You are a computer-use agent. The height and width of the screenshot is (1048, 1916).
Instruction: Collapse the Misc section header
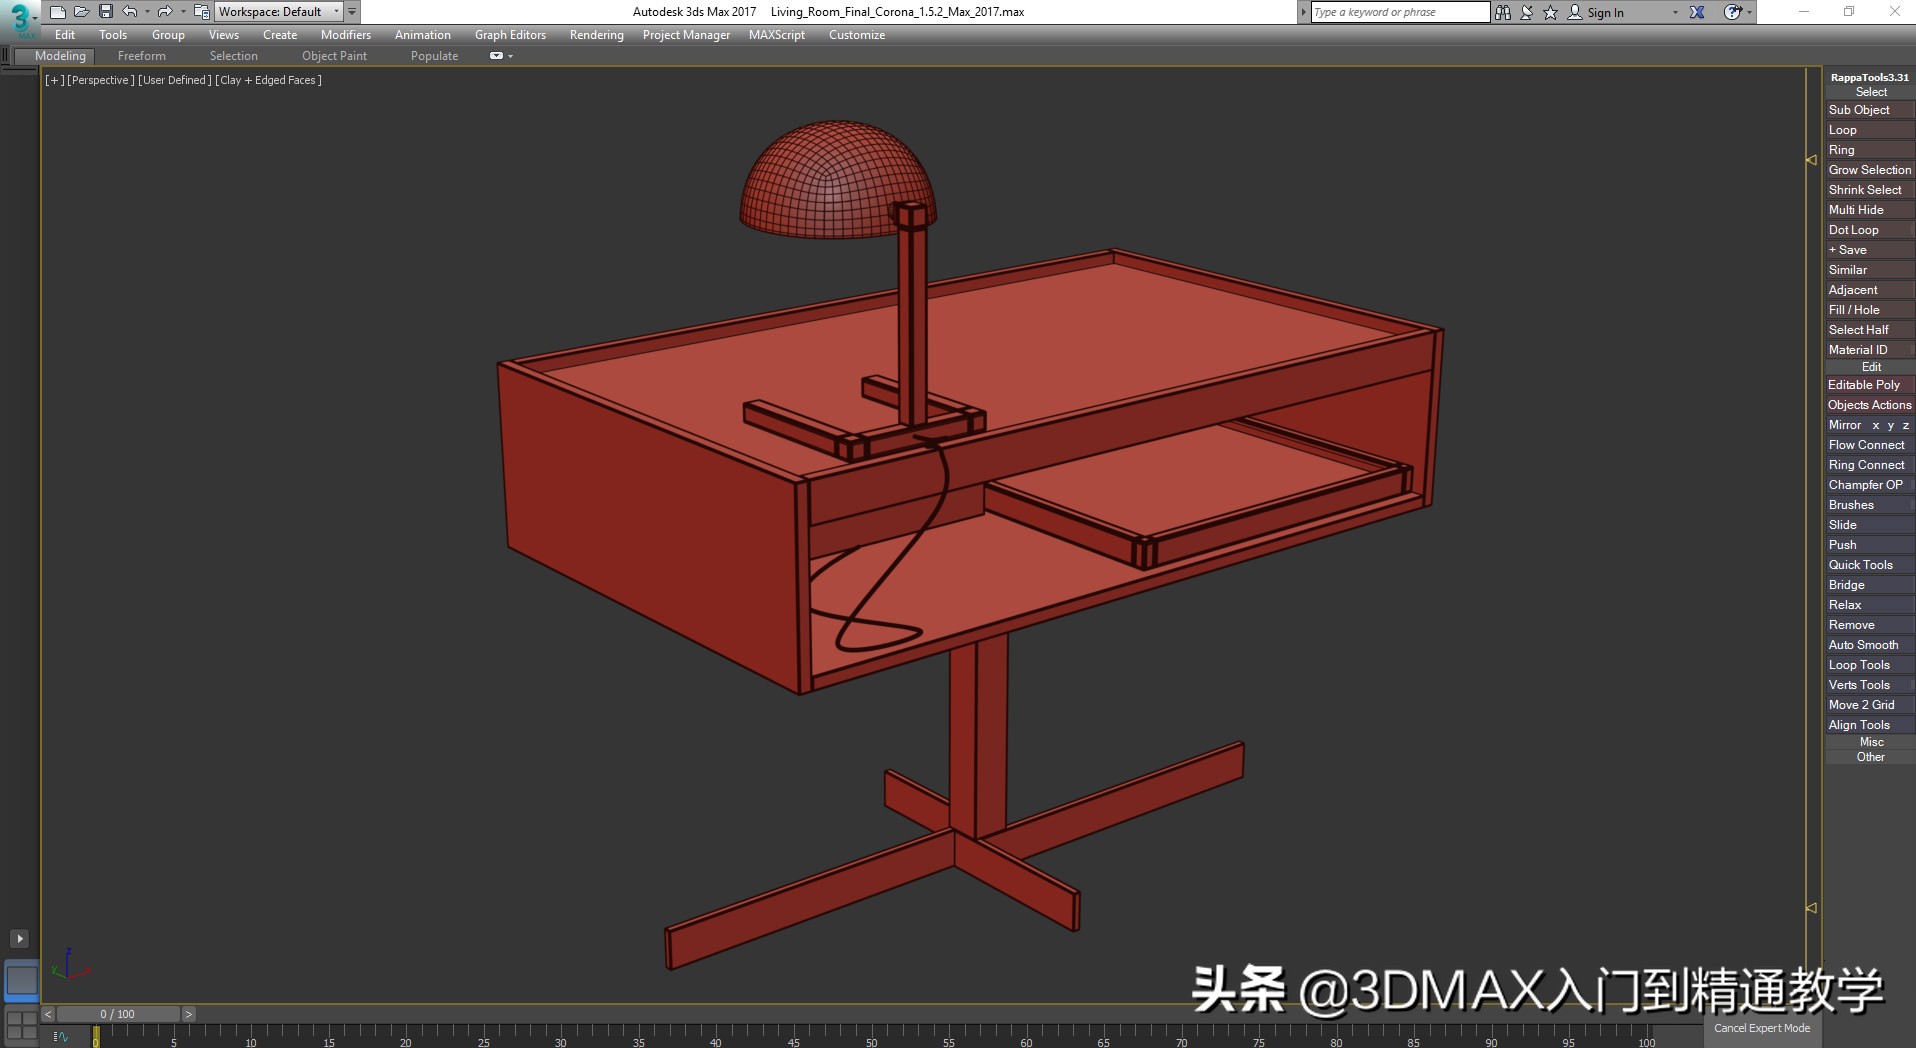[x=1870, y=742]
